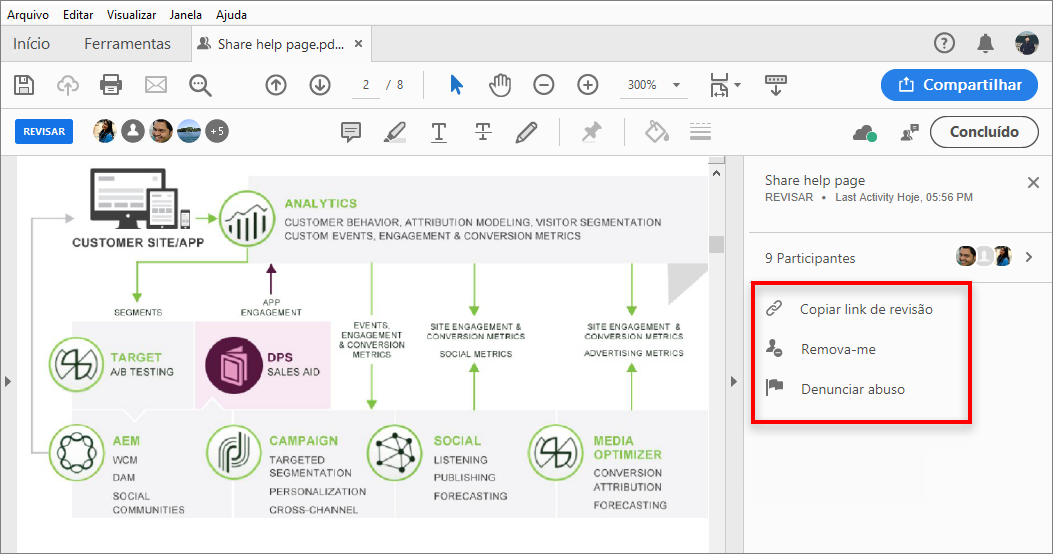
Task: Click the gray placeholder reviewer avatar
Action: click(x=133, y=131)
